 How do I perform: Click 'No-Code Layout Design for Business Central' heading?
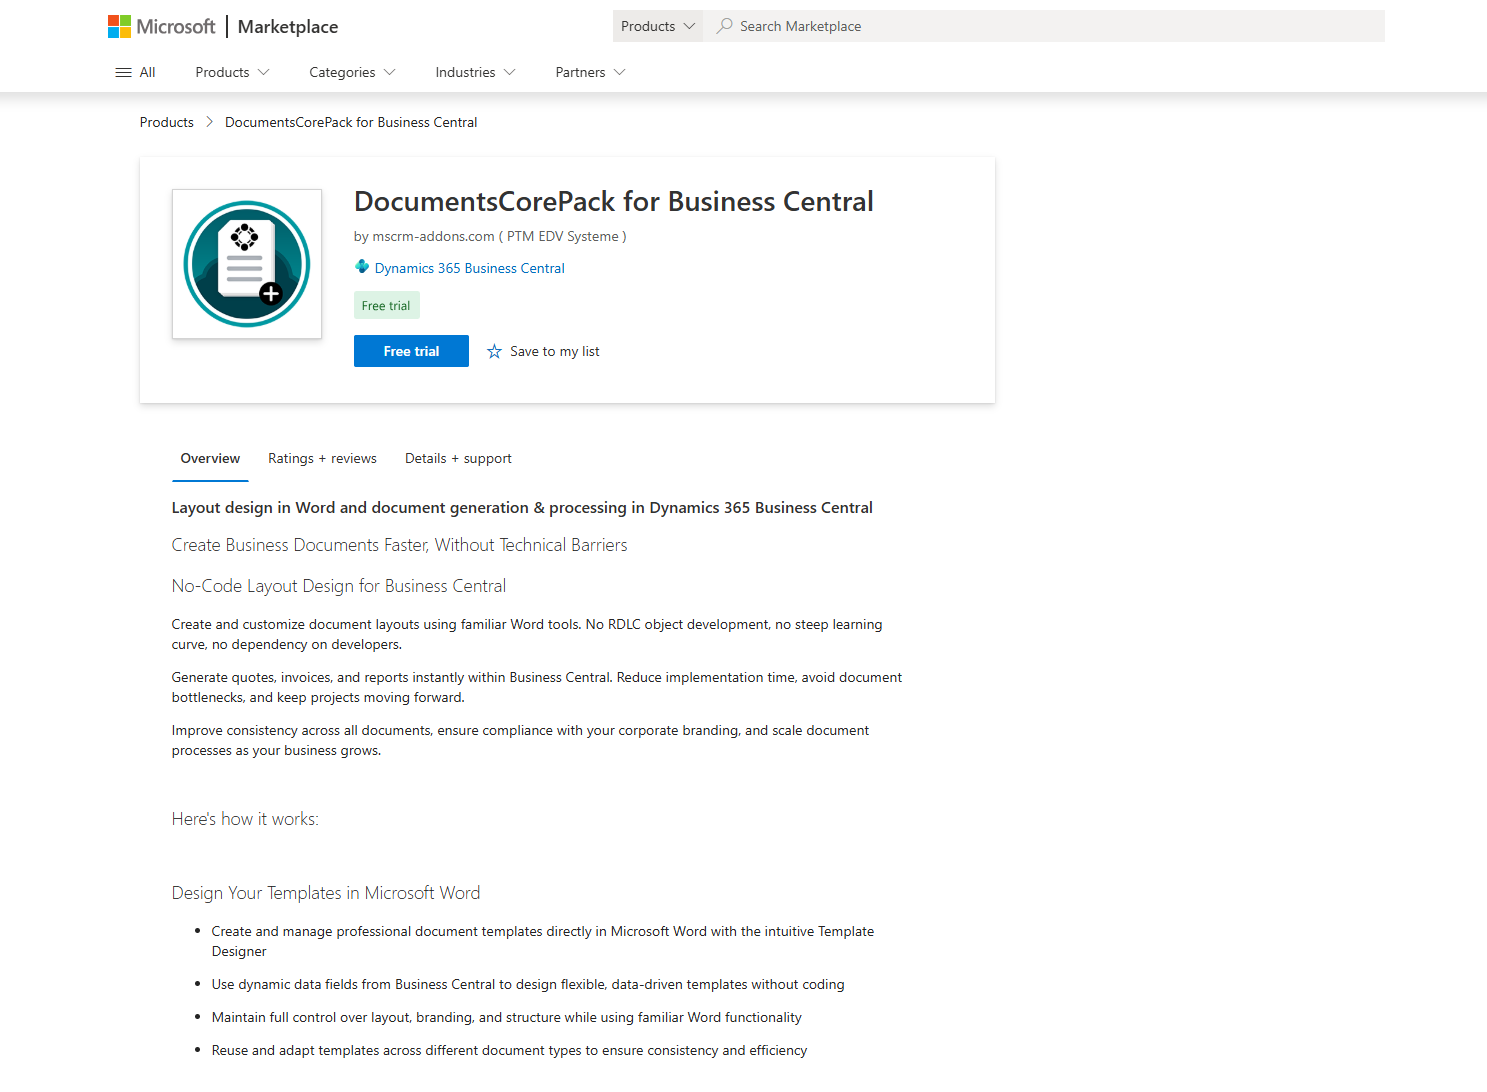[x=339, y=586]
